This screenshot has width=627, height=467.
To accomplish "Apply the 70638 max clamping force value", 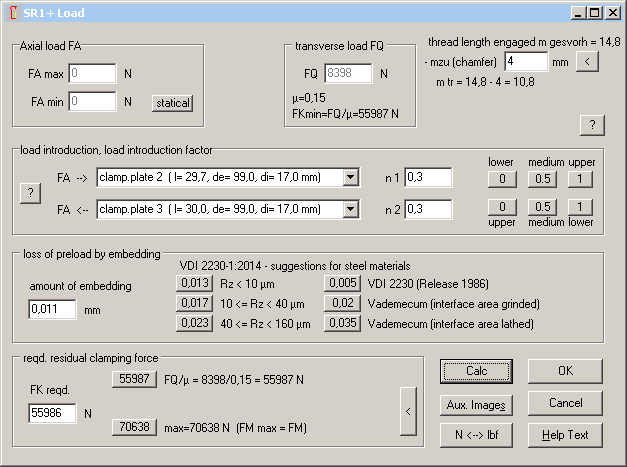I will (x=134, y=427).
